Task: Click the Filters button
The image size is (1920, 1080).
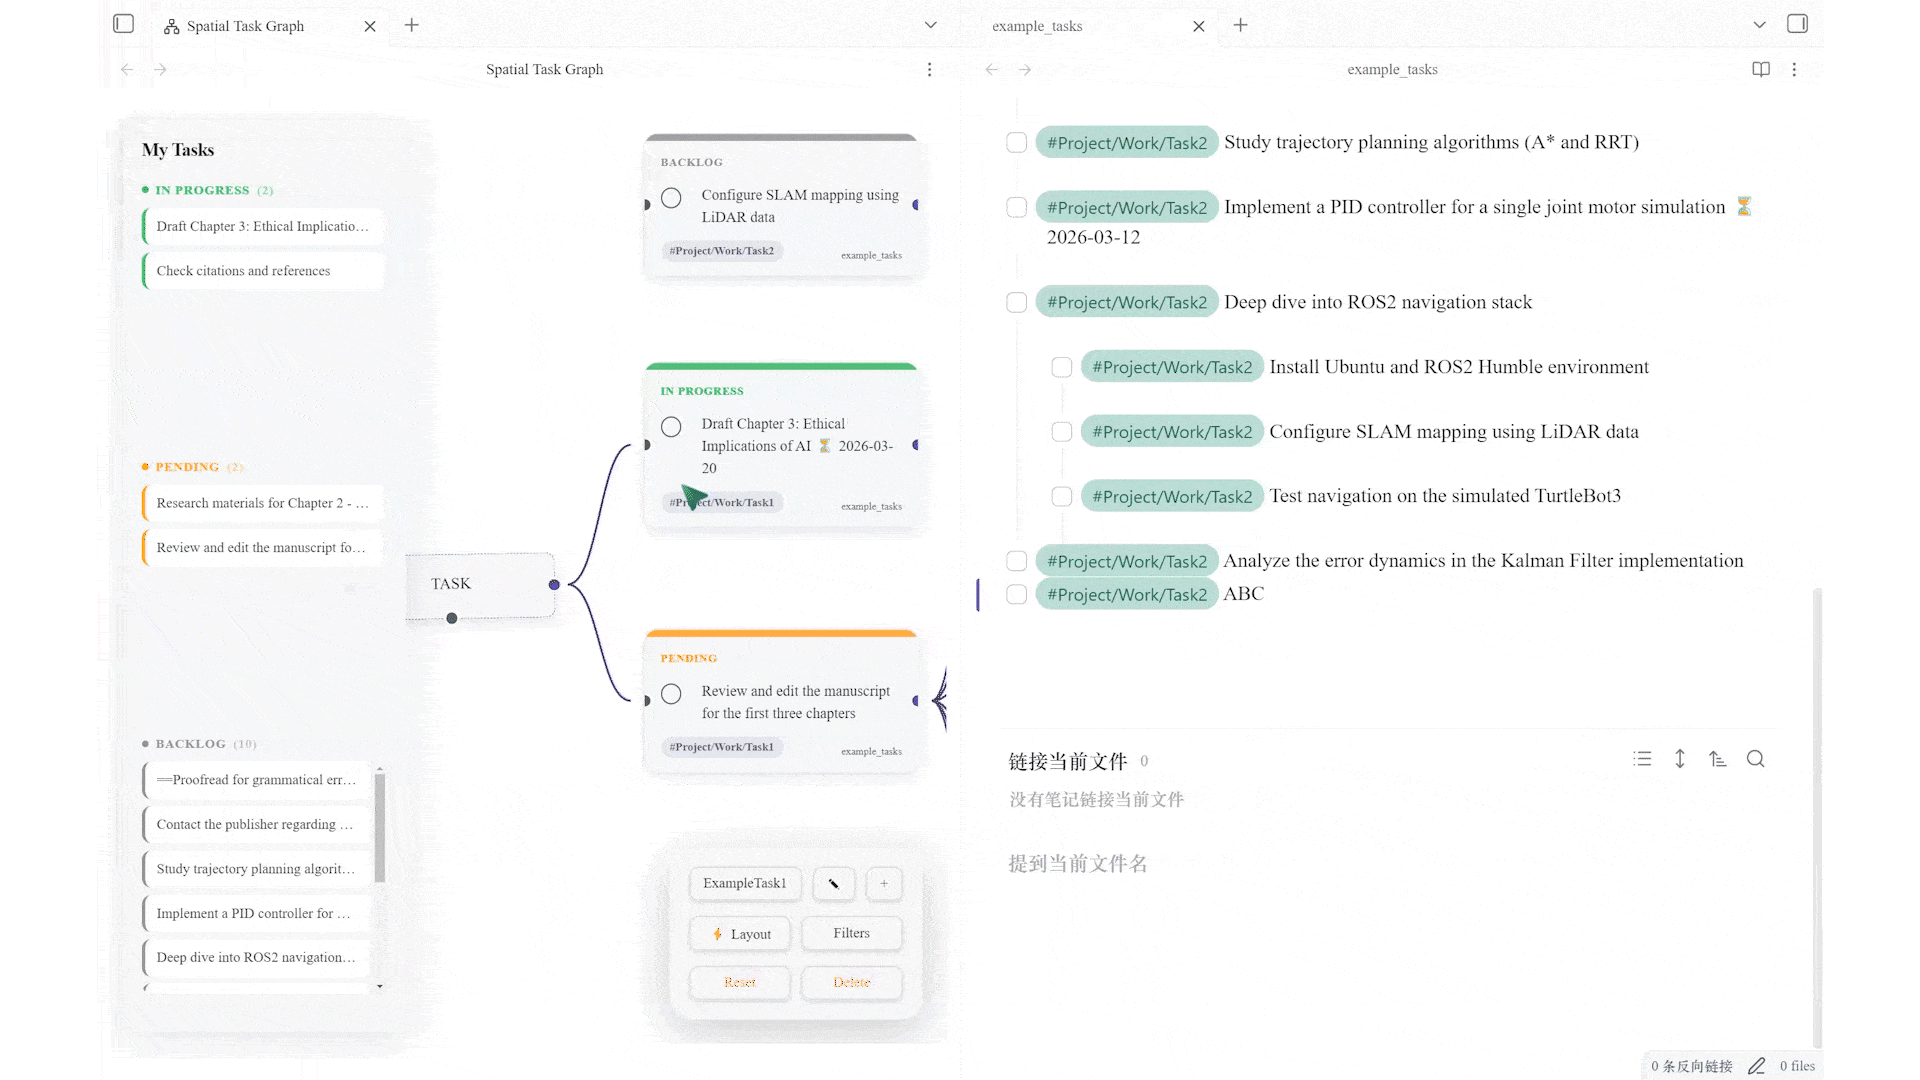Action: (851, 933)
